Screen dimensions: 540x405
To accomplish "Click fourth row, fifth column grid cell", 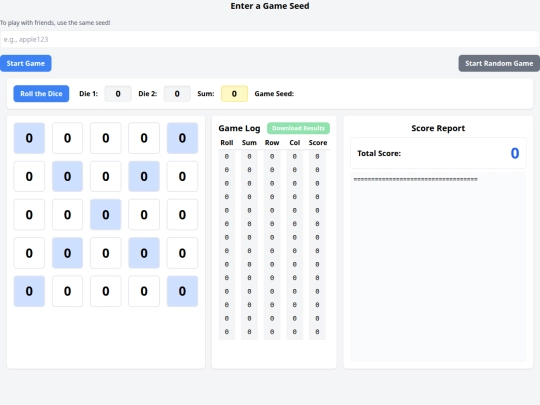I will point(182,253).
